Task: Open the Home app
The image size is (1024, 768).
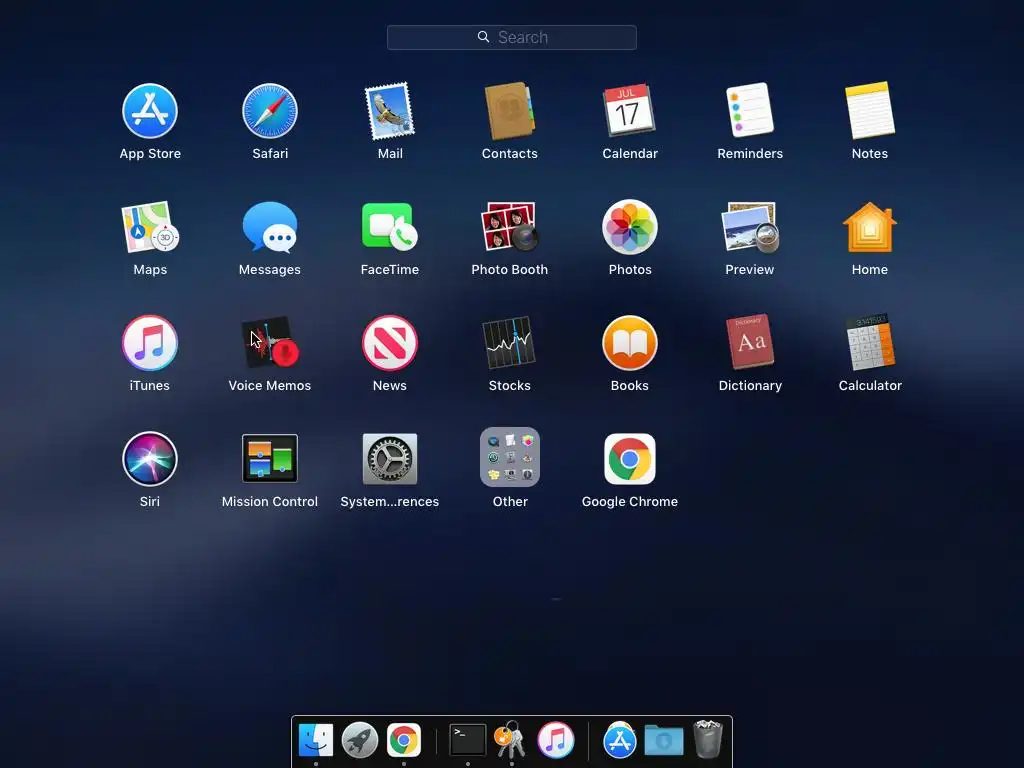Action: pos(869,227)
